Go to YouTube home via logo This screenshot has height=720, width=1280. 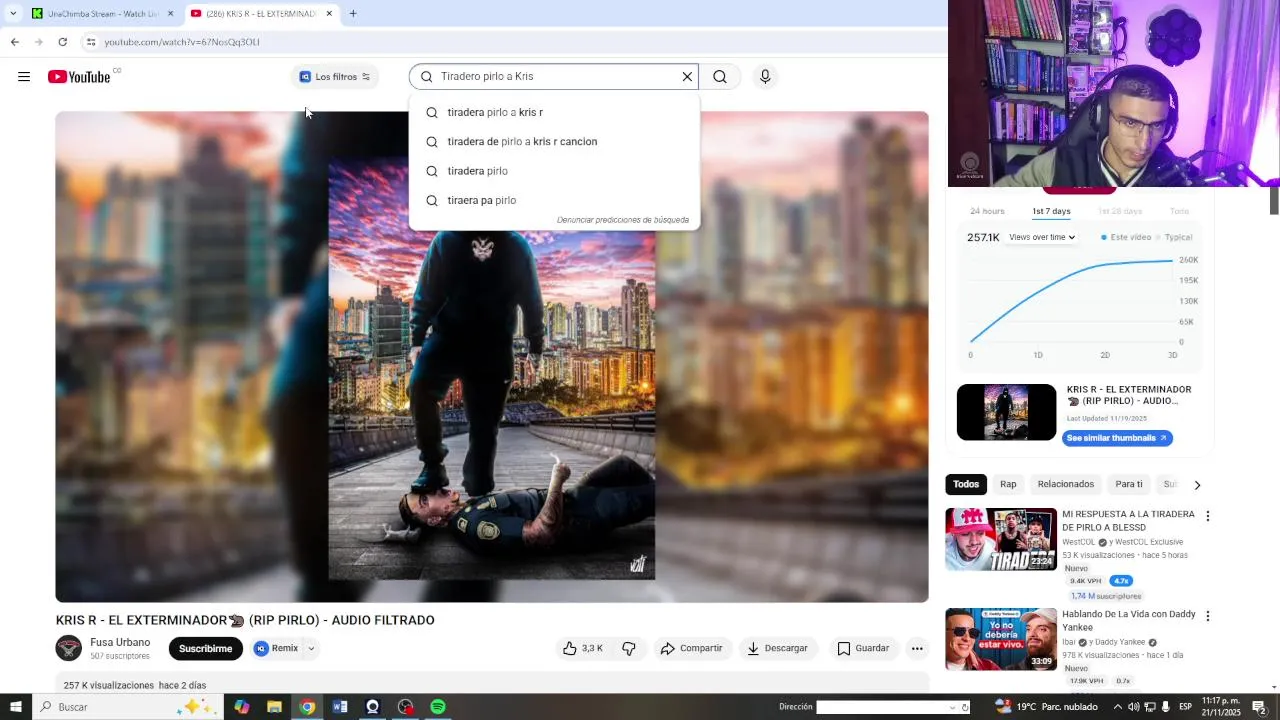coord(79,77)
